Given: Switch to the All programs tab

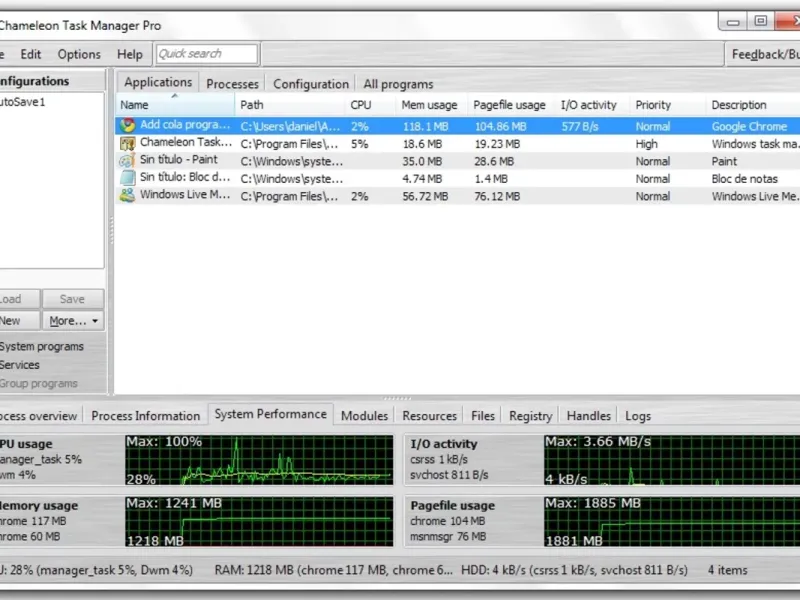Looking at the screenshot, I should 398,84.
